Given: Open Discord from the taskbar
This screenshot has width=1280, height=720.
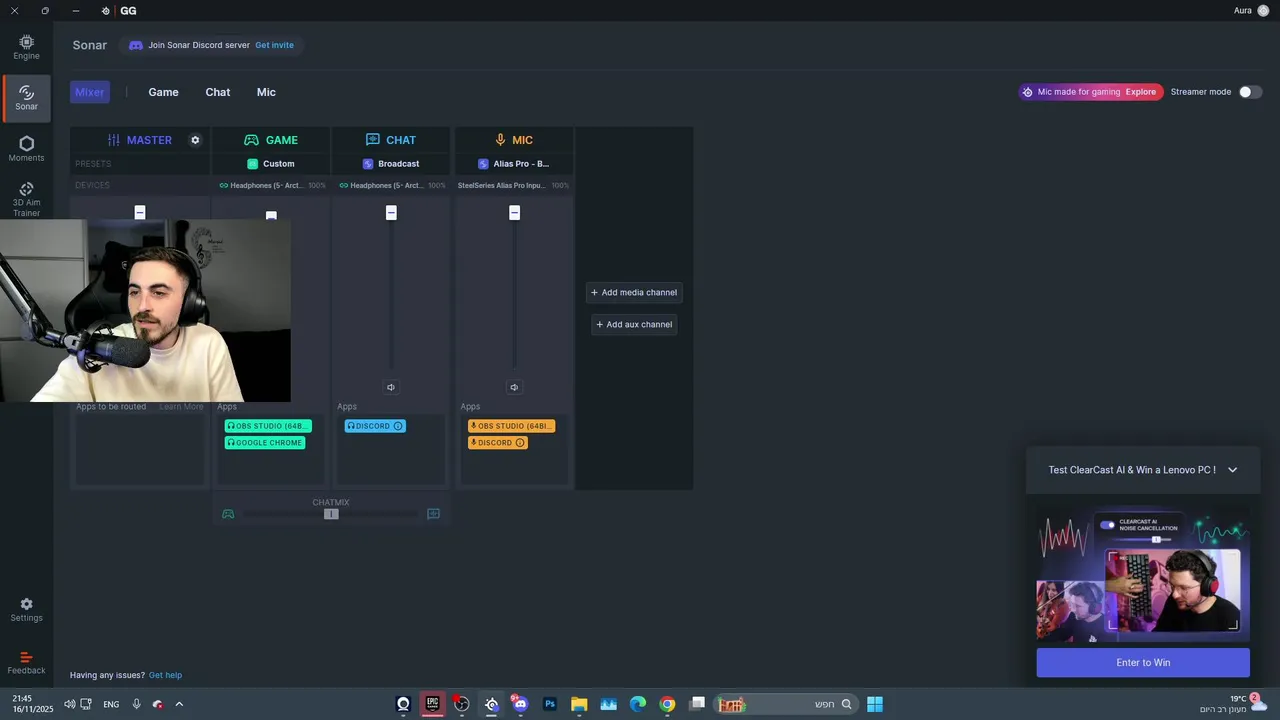Looking at the screenshot, I should coord(520,704).
